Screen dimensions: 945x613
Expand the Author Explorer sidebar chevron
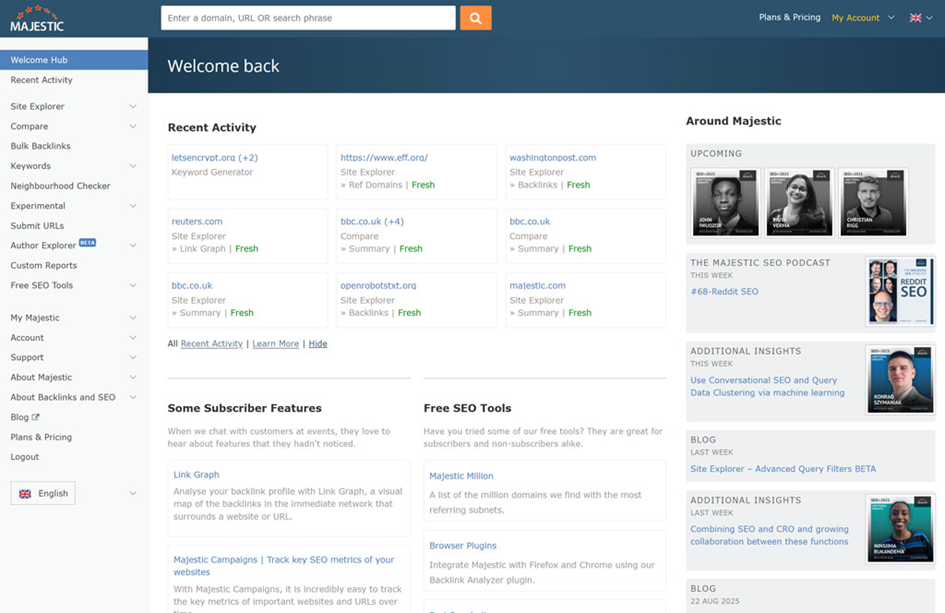(133, 246)
